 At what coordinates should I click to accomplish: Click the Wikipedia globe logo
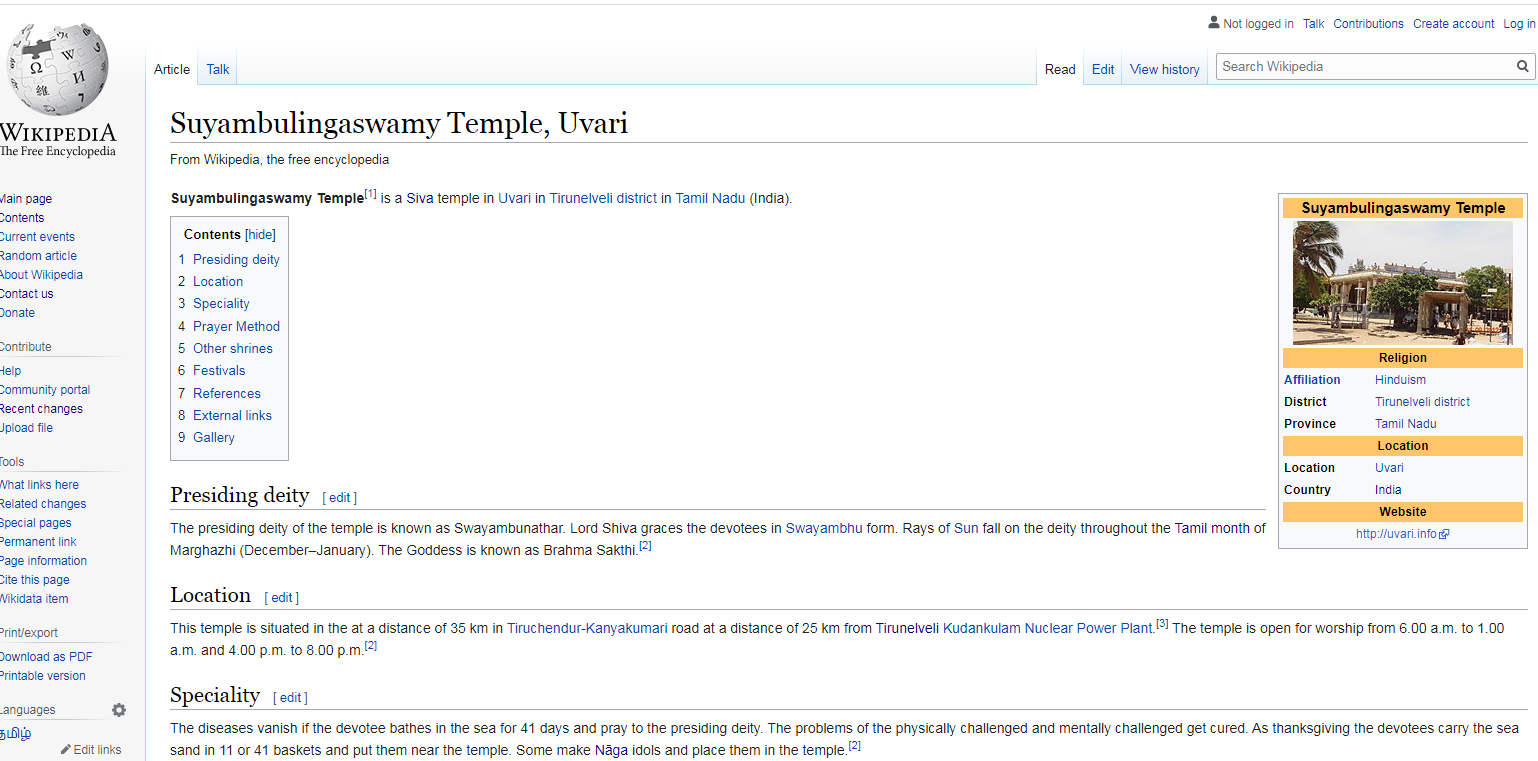tap(56, 70)
